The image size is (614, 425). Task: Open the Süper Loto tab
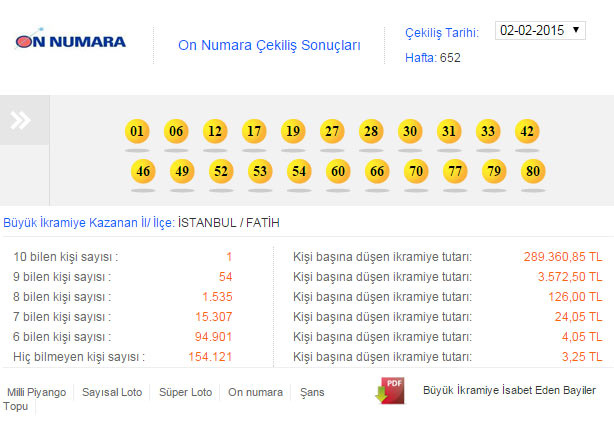[x=186, y=392]
